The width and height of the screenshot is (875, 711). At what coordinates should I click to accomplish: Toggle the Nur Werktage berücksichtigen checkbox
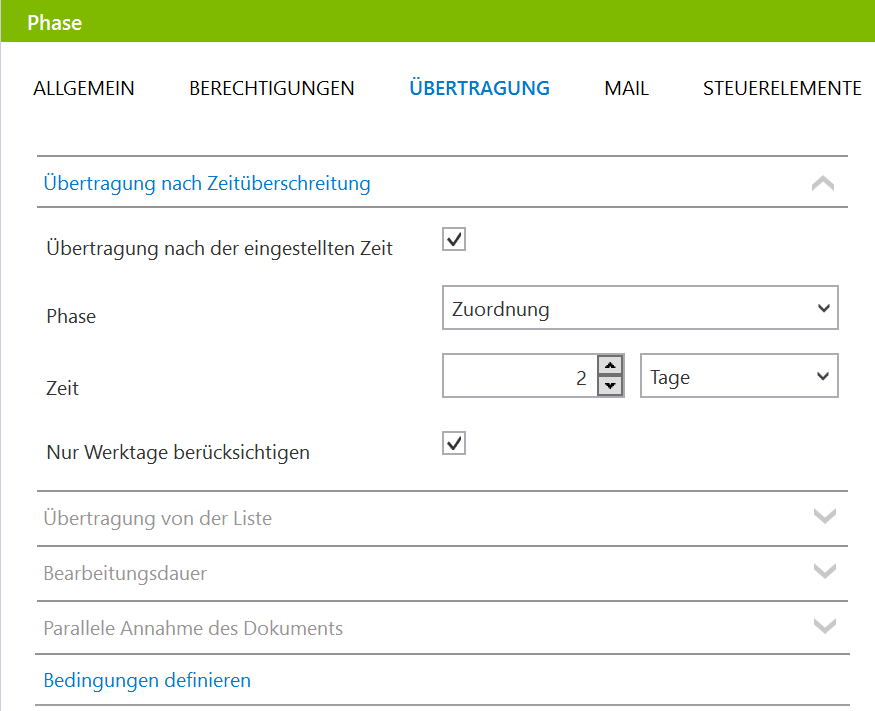point(454,443)
